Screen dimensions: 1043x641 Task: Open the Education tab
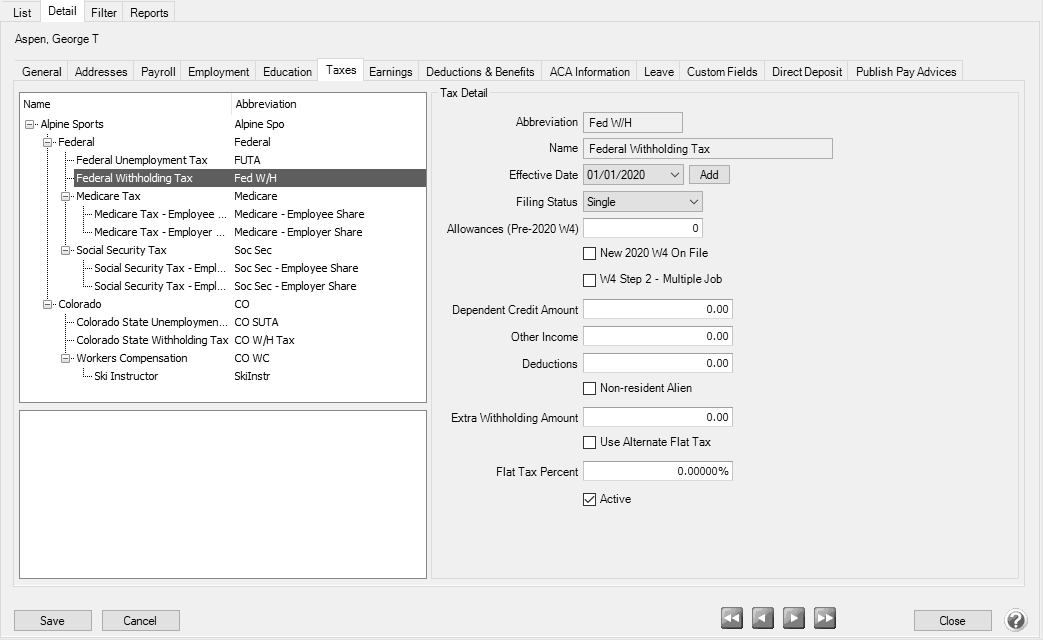pos(287,72)
